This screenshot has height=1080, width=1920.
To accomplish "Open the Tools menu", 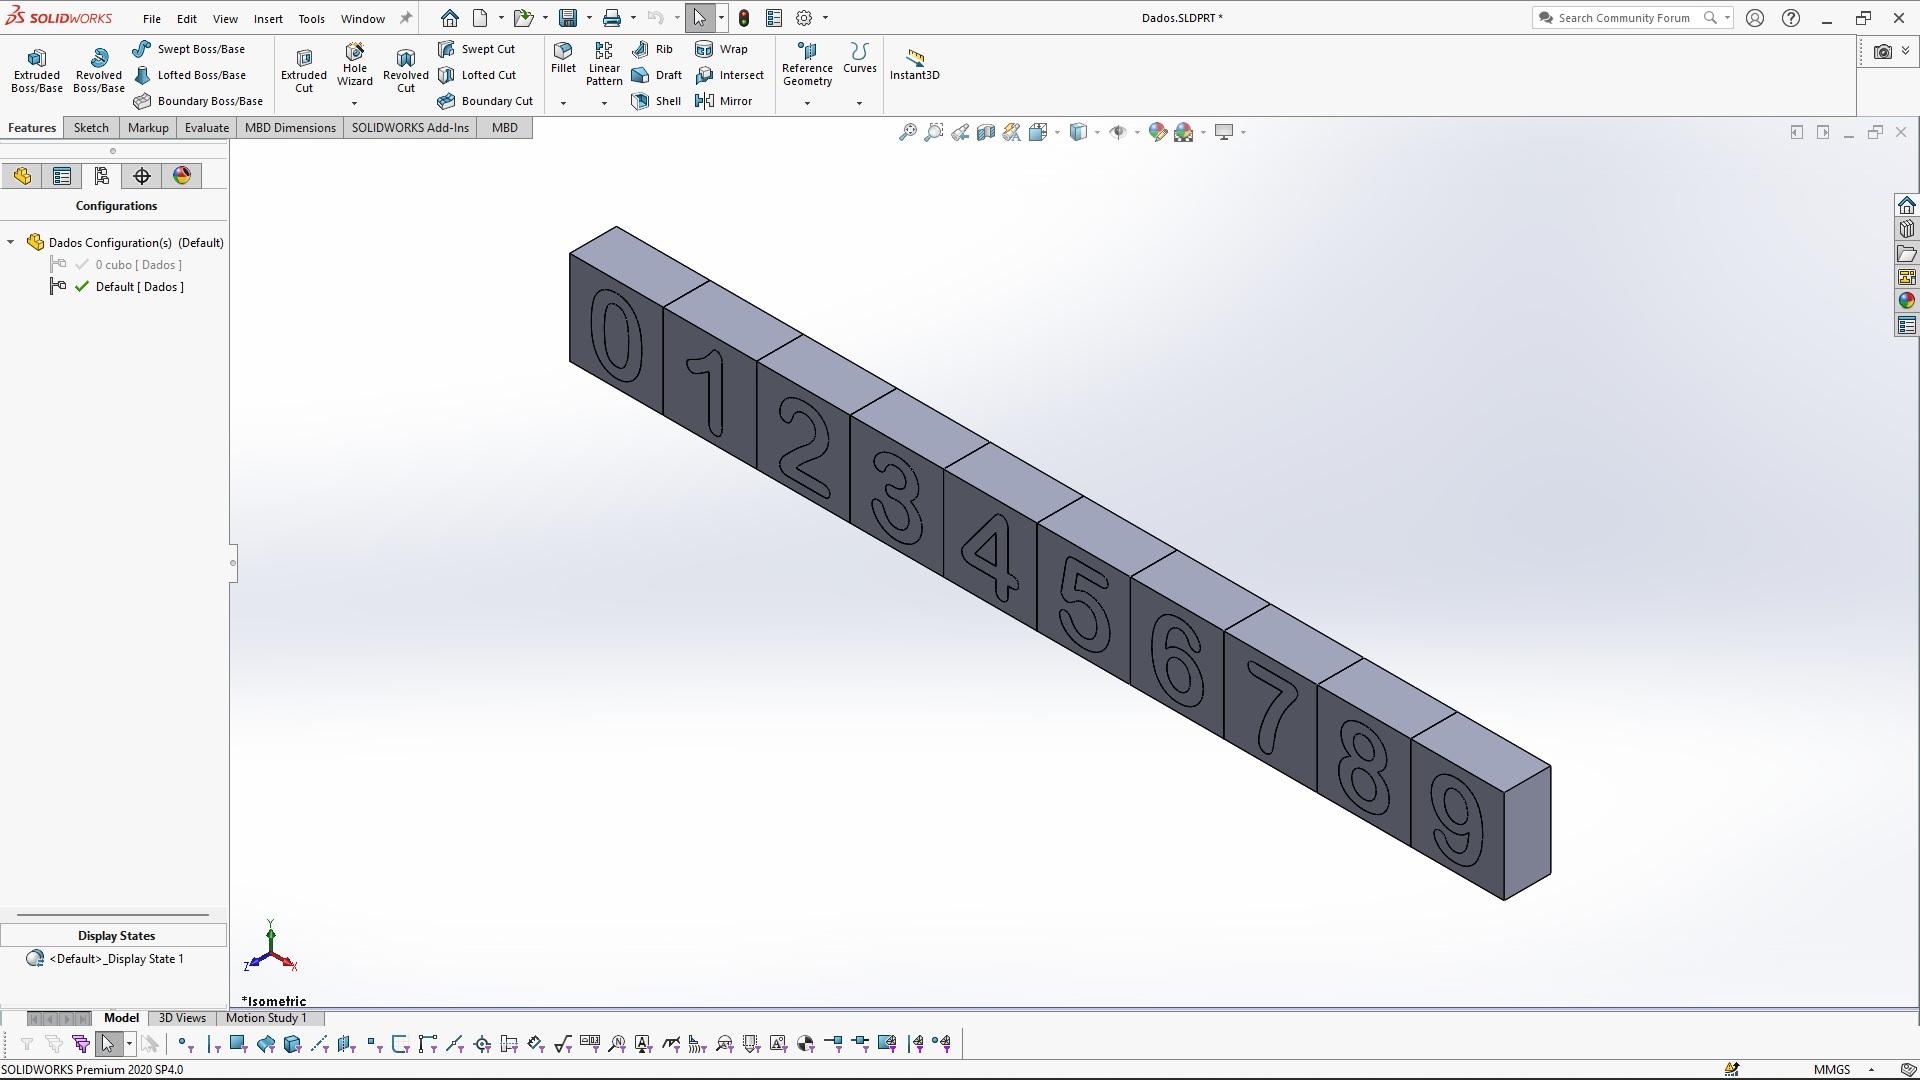I will (x=311, y=18).
